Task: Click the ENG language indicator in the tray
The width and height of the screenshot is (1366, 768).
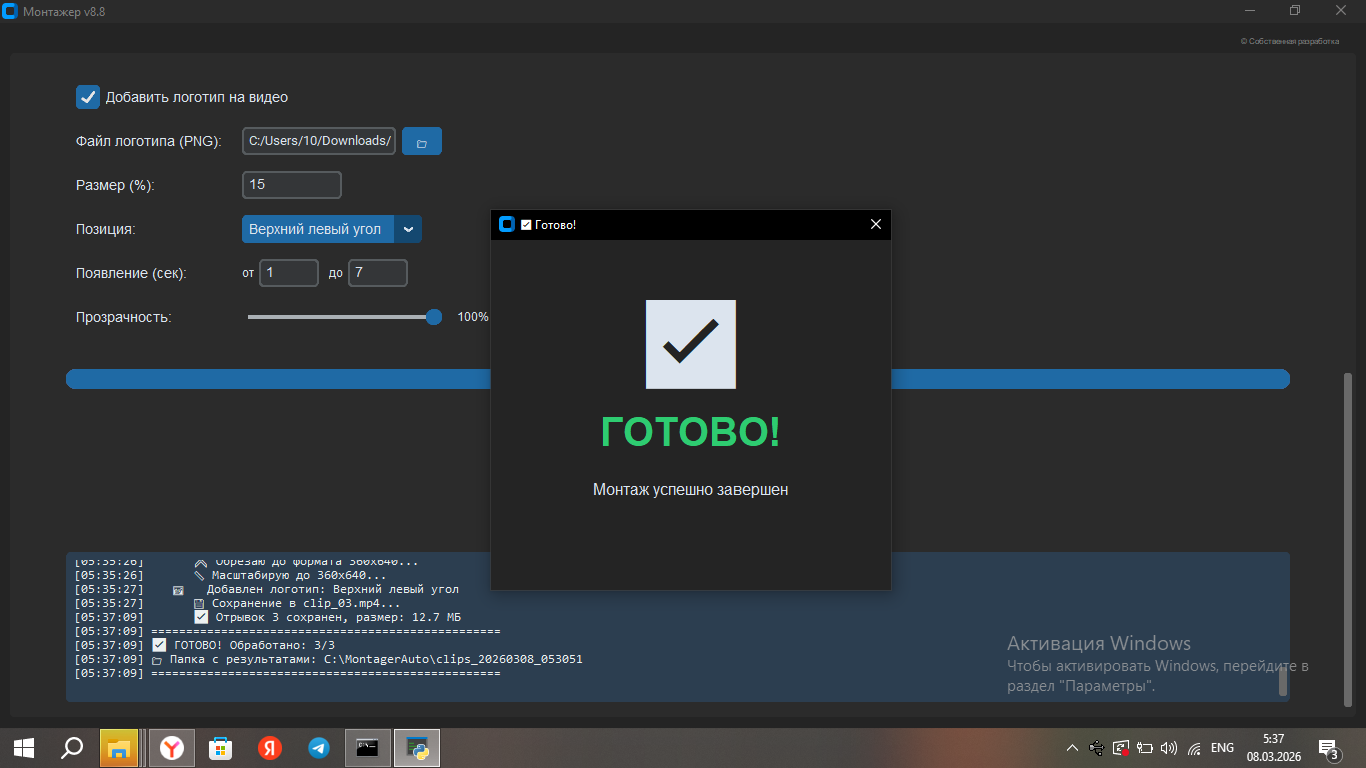Action: (x=1222, y=748)
